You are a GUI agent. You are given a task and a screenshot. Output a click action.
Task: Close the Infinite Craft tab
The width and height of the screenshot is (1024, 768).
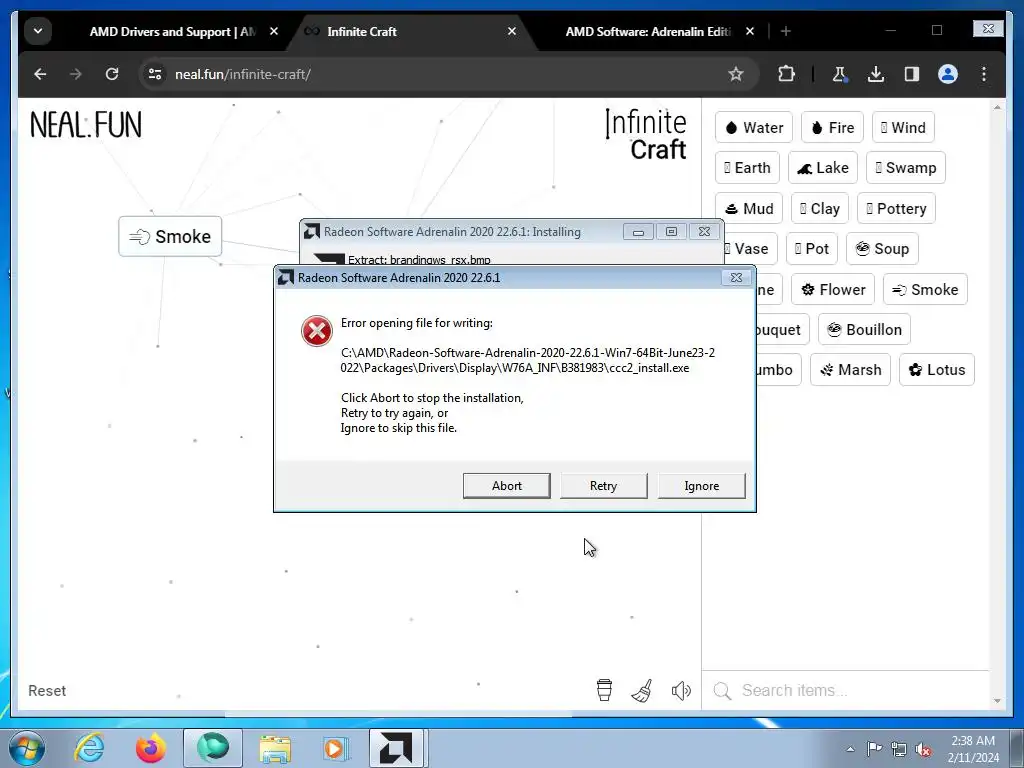[x=512, y=31]
